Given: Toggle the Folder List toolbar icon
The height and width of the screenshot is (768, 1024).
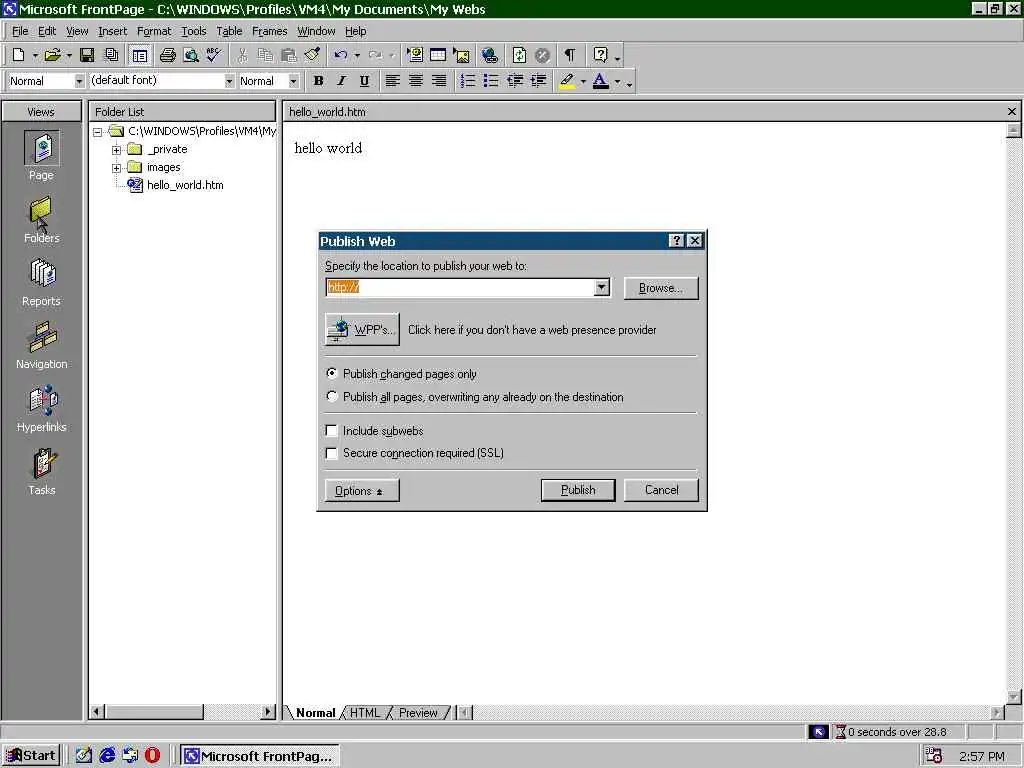Looking at the screenshot, I should [139, 56].
